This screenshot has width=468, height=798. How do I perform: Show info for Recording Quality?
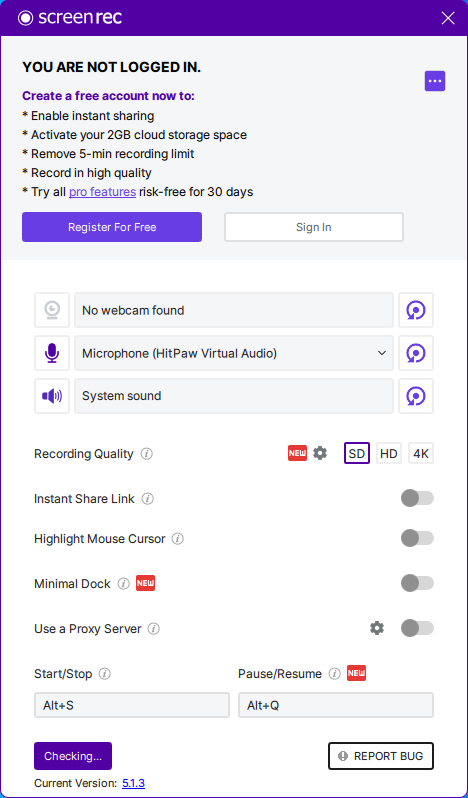click(147, 453)
